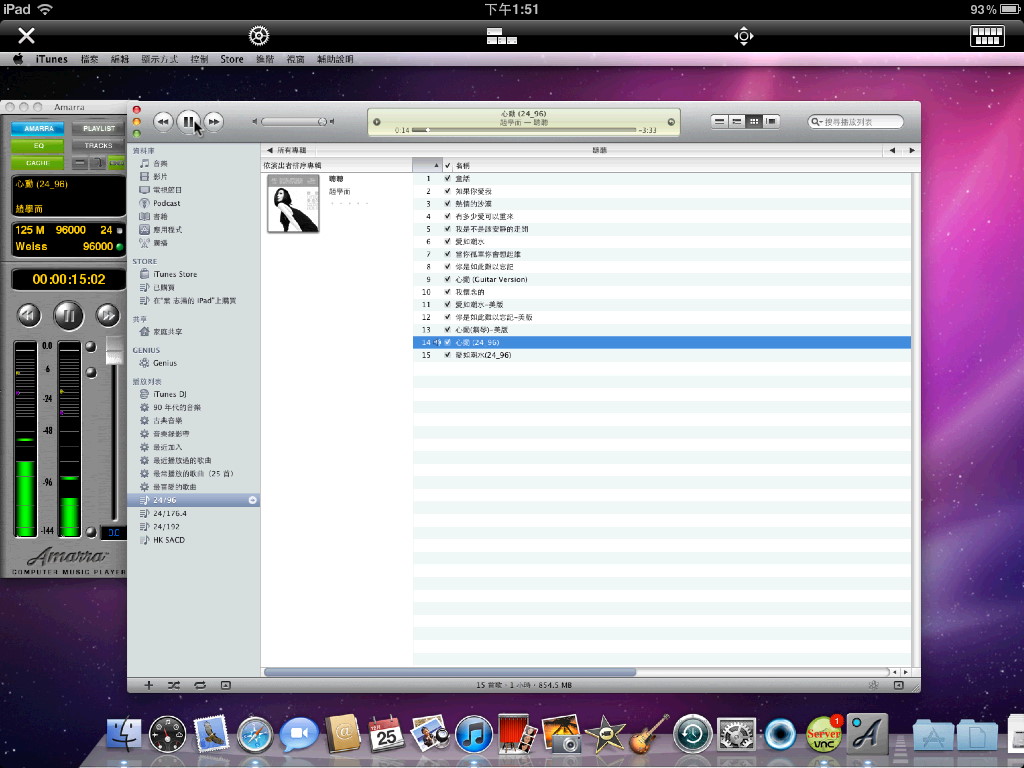Click the album cover artwork thumbnail

293,204
